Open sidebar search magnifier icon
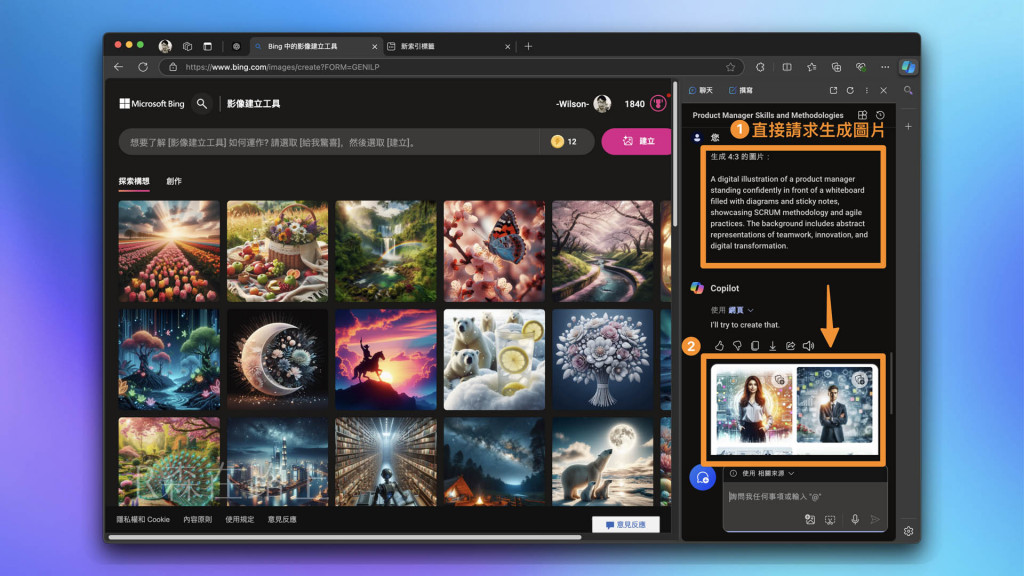The width and height of the screenshot is (1024, 576). (908, 90)
